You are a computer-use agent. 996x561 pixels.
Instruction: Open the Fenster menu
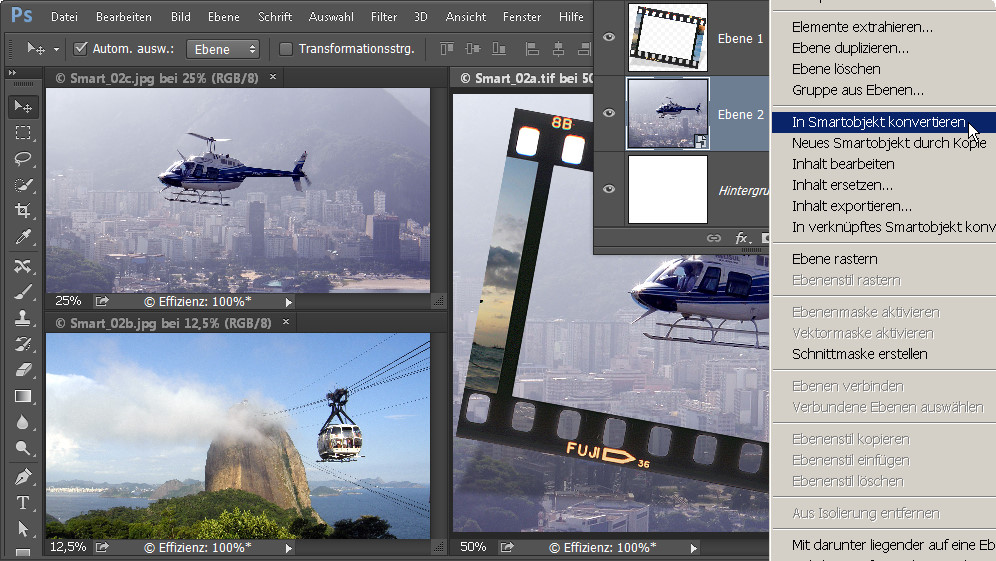[x=522, y=17]
